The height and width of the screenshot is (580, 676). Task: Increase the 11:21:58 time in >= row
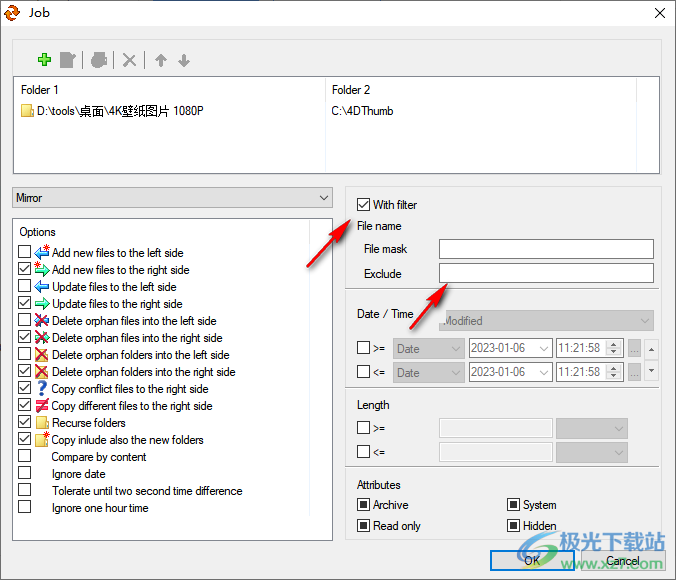(613, 344)
